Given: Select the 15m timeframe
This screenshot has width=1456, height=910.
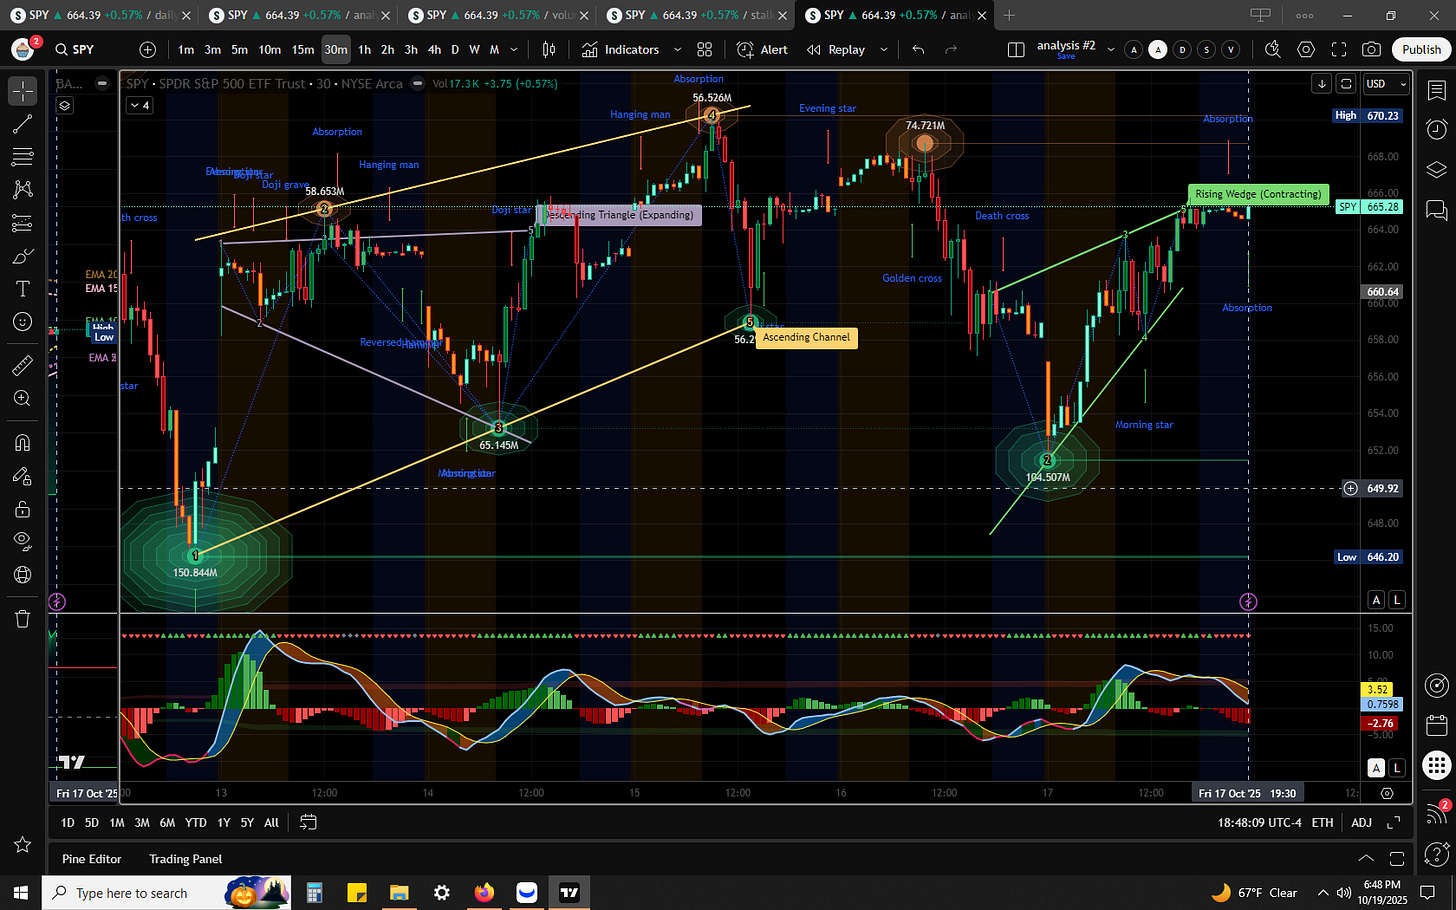Looking at the screenshot, I should (303, 50).
